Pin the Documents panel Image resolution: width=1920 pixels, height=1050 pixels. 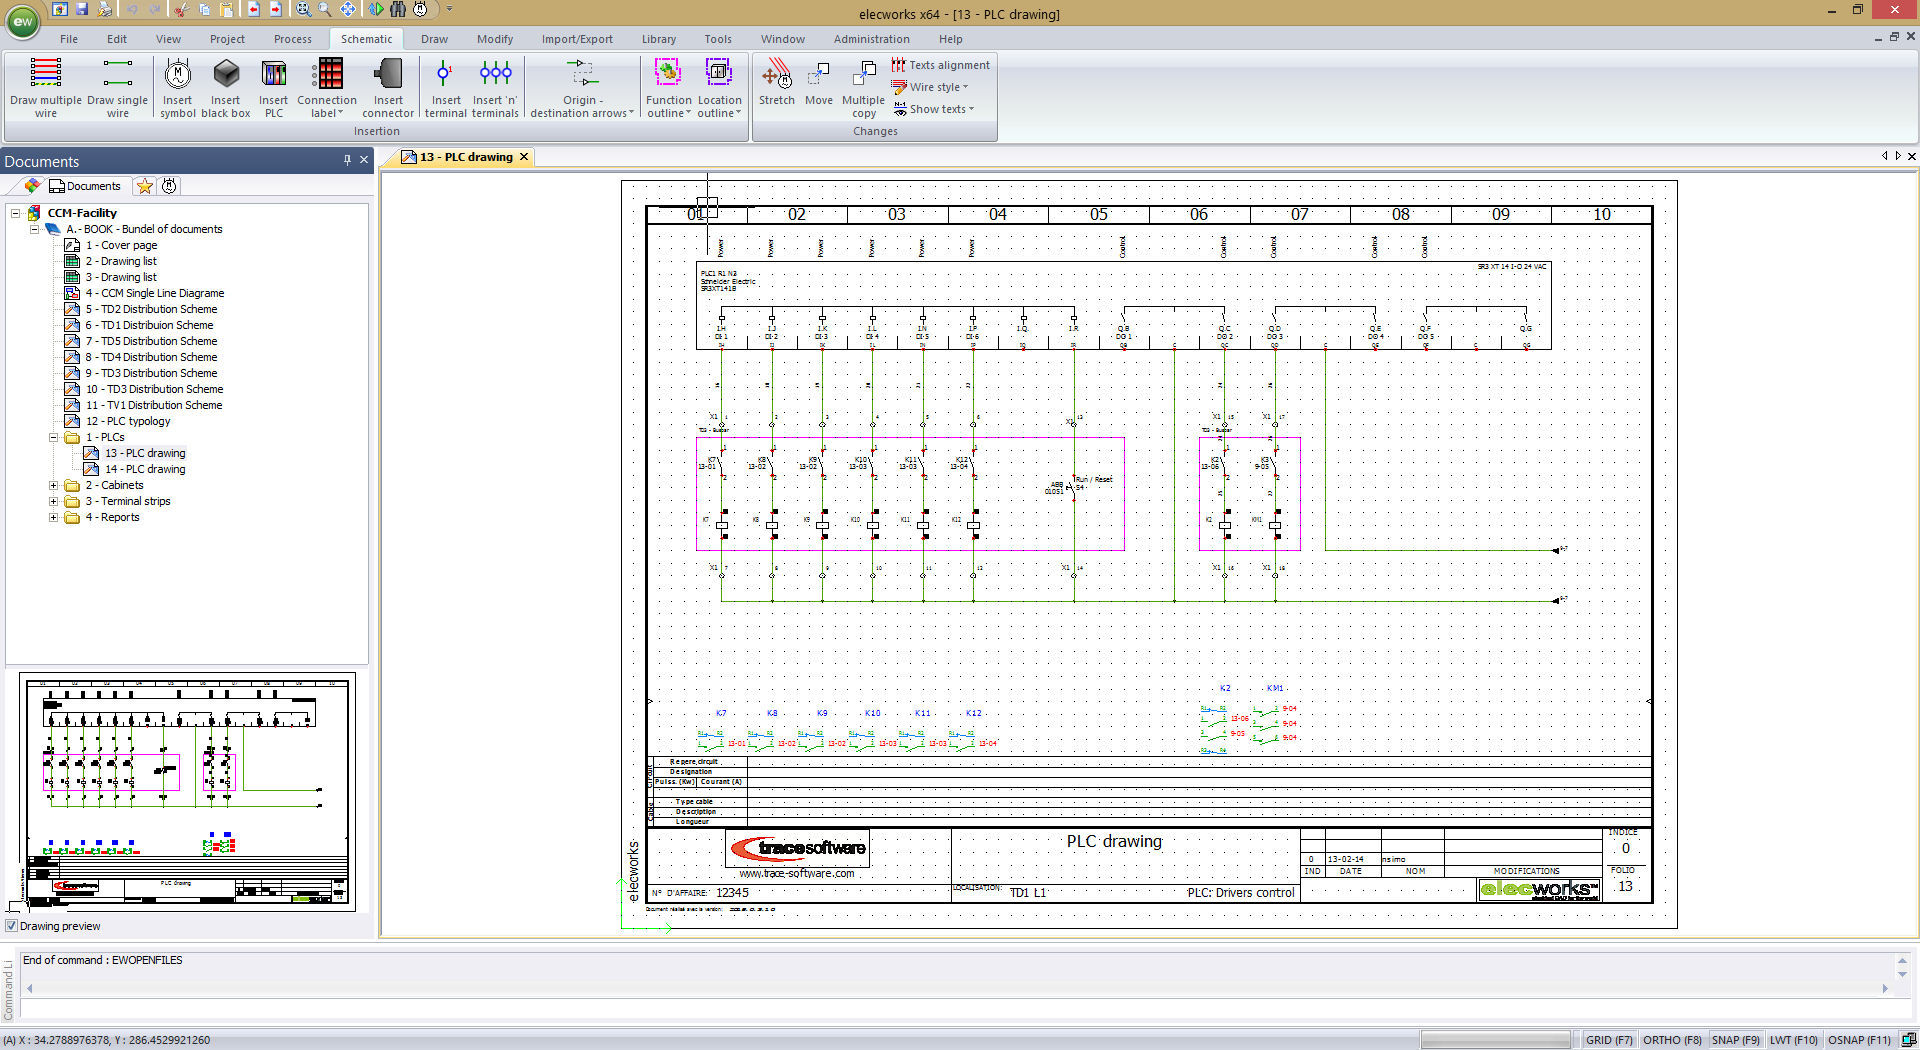point(347,160)
